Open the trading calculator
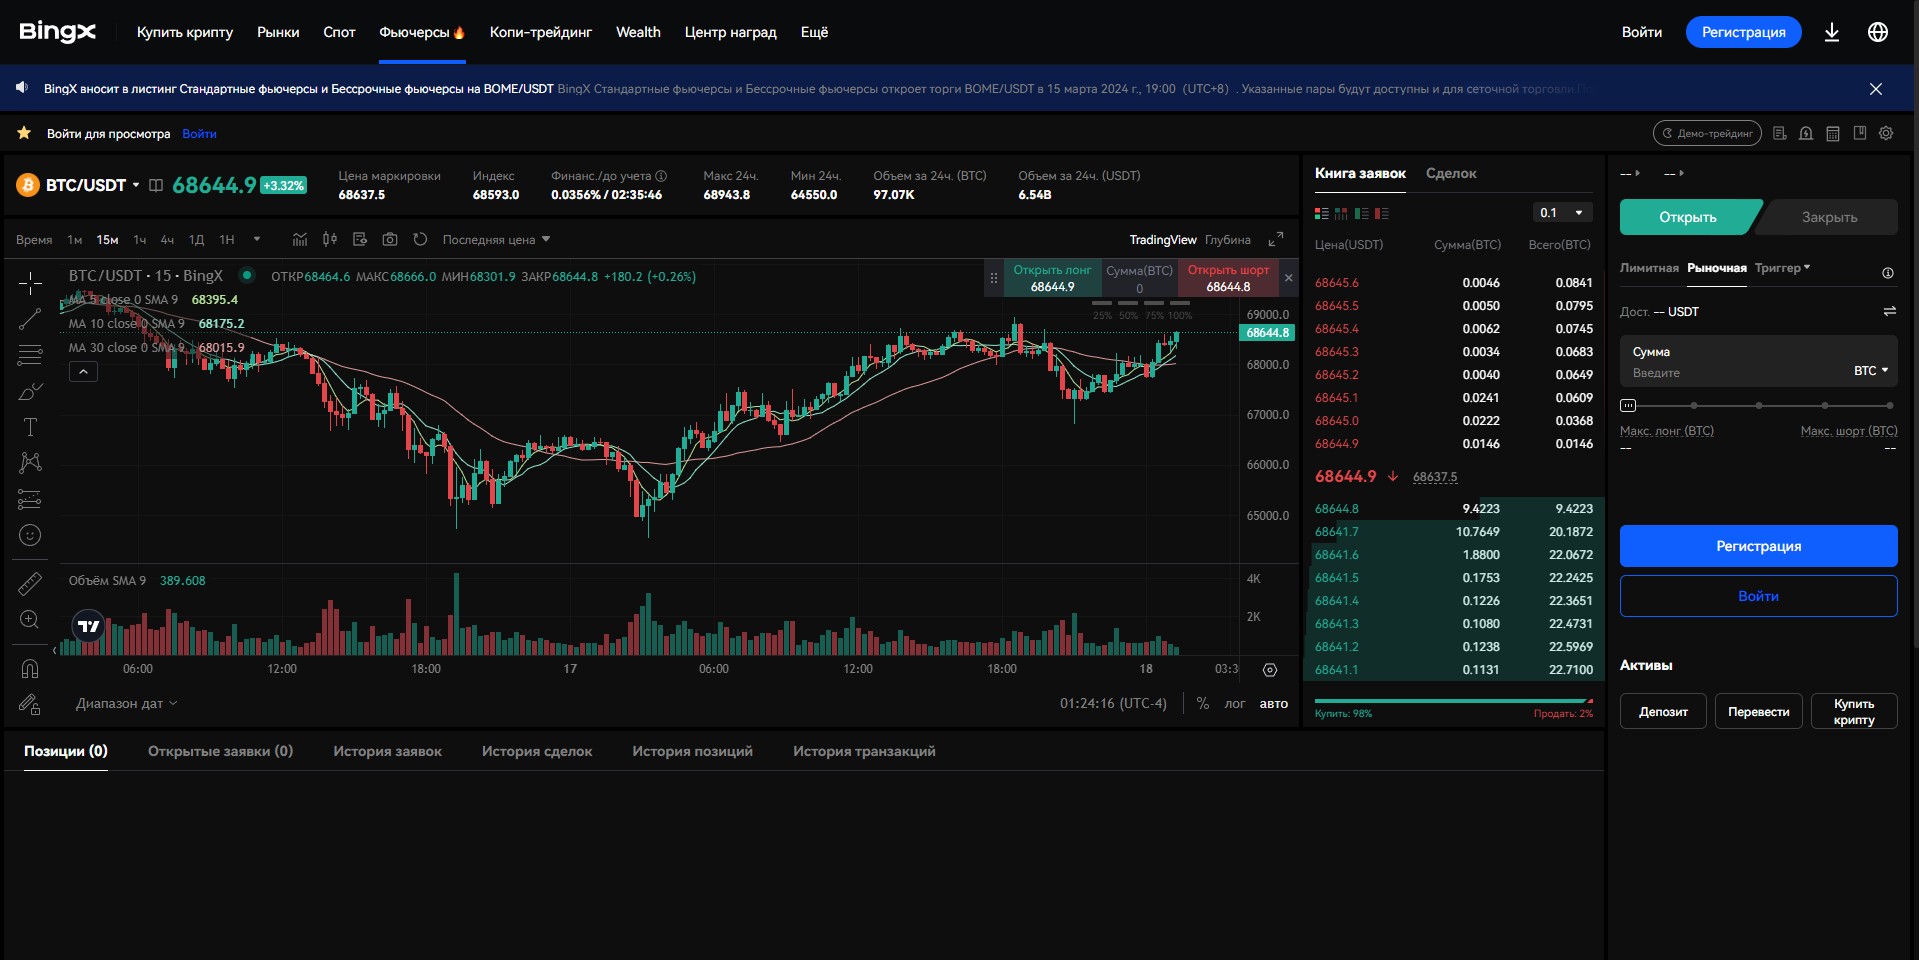1919x960 pixels. [x=1833, y=133]
